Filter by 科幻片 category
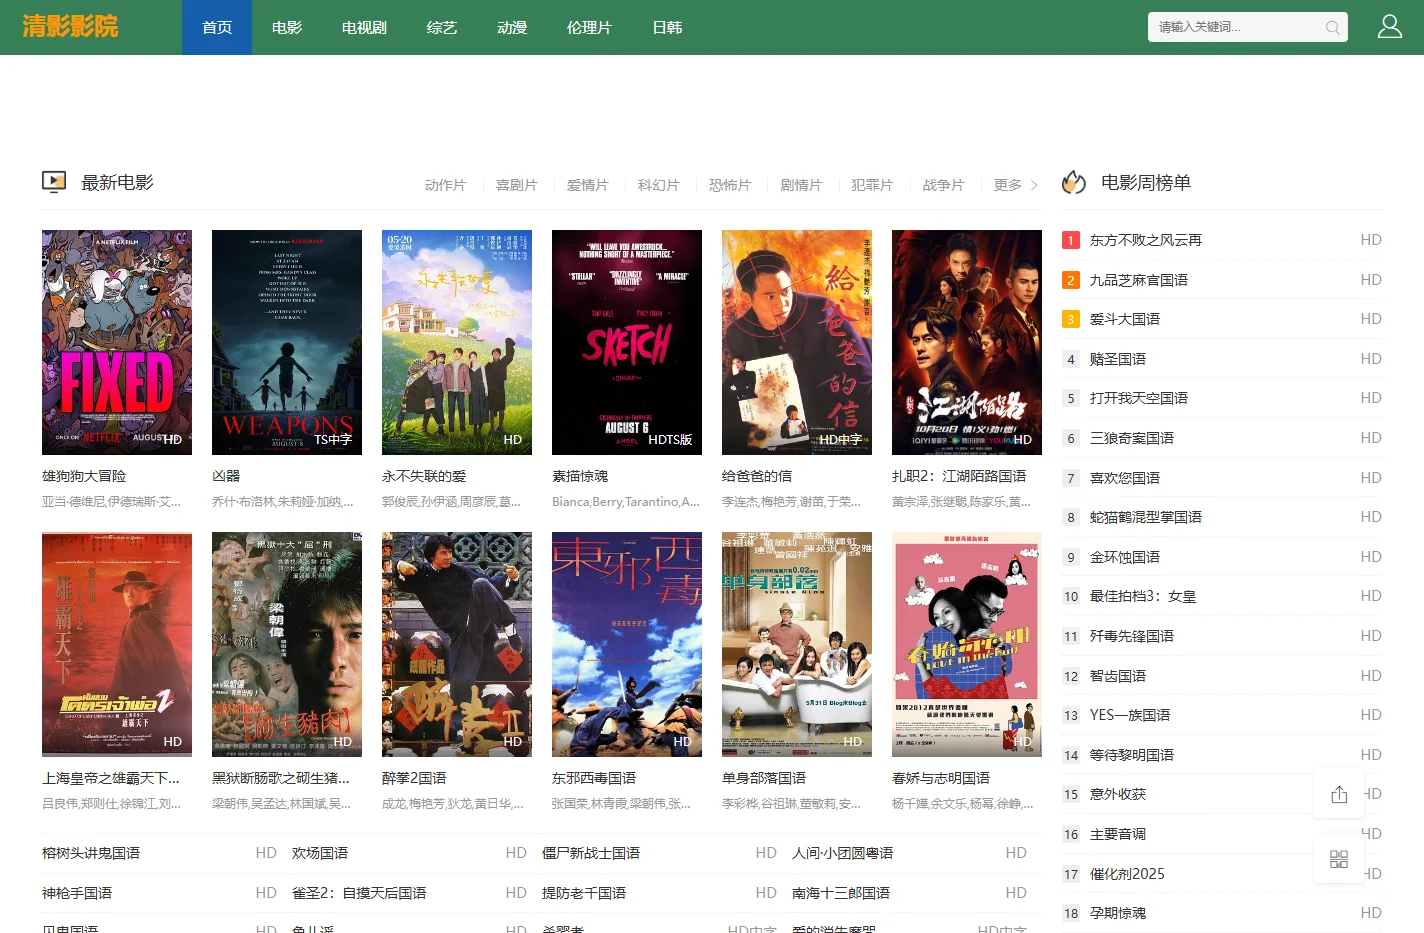 [x=658, y=185]
